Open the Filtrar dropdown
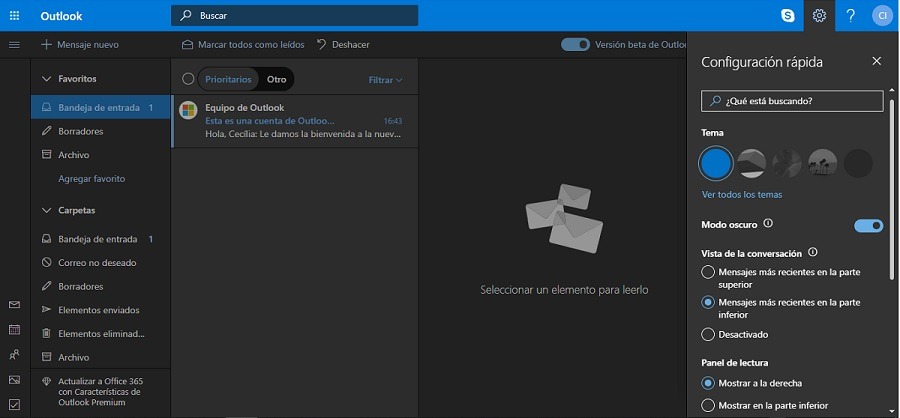900x418 pixels. [x=385, y=80]
